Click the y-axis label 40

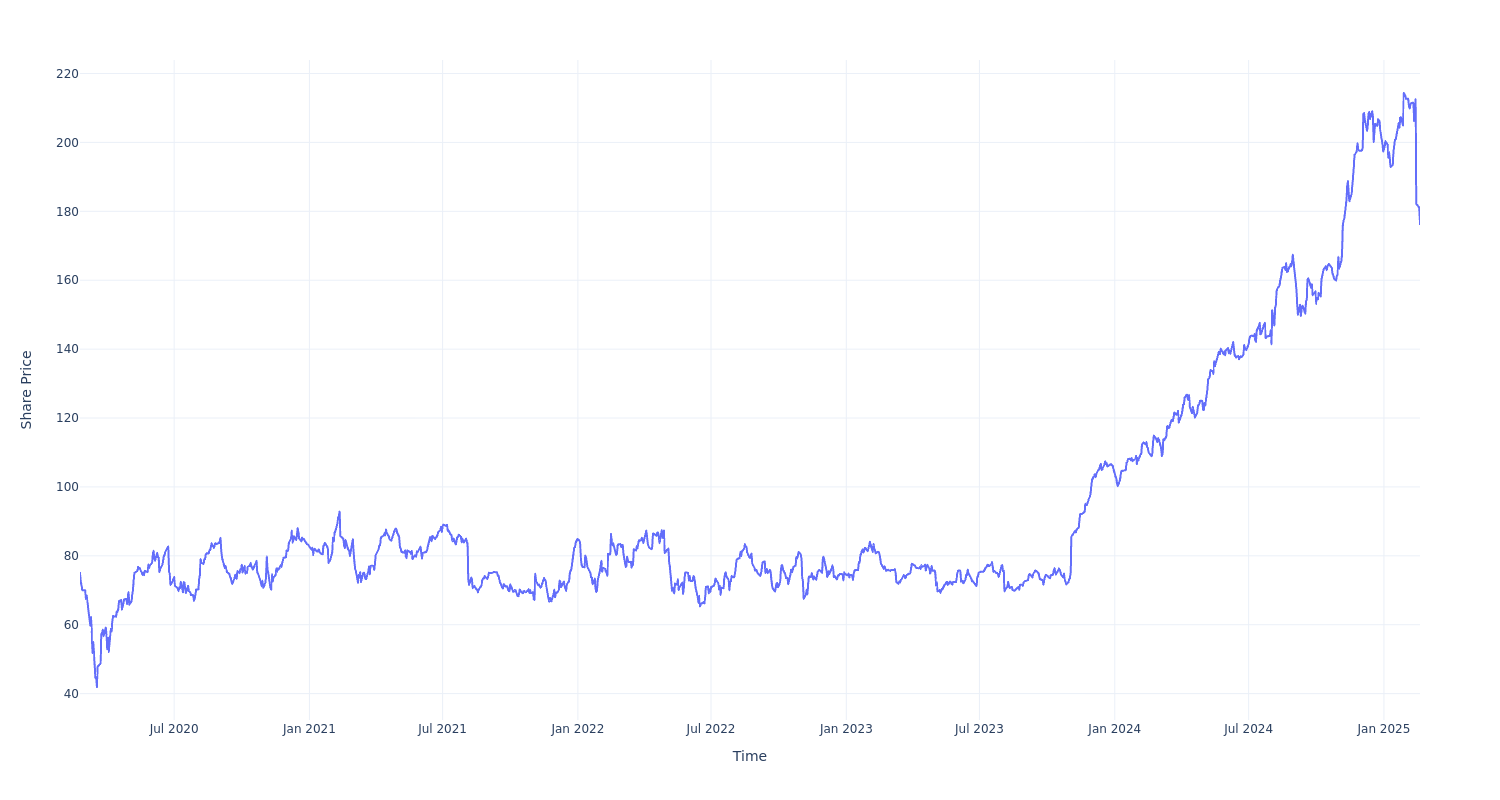coord(71,694)
